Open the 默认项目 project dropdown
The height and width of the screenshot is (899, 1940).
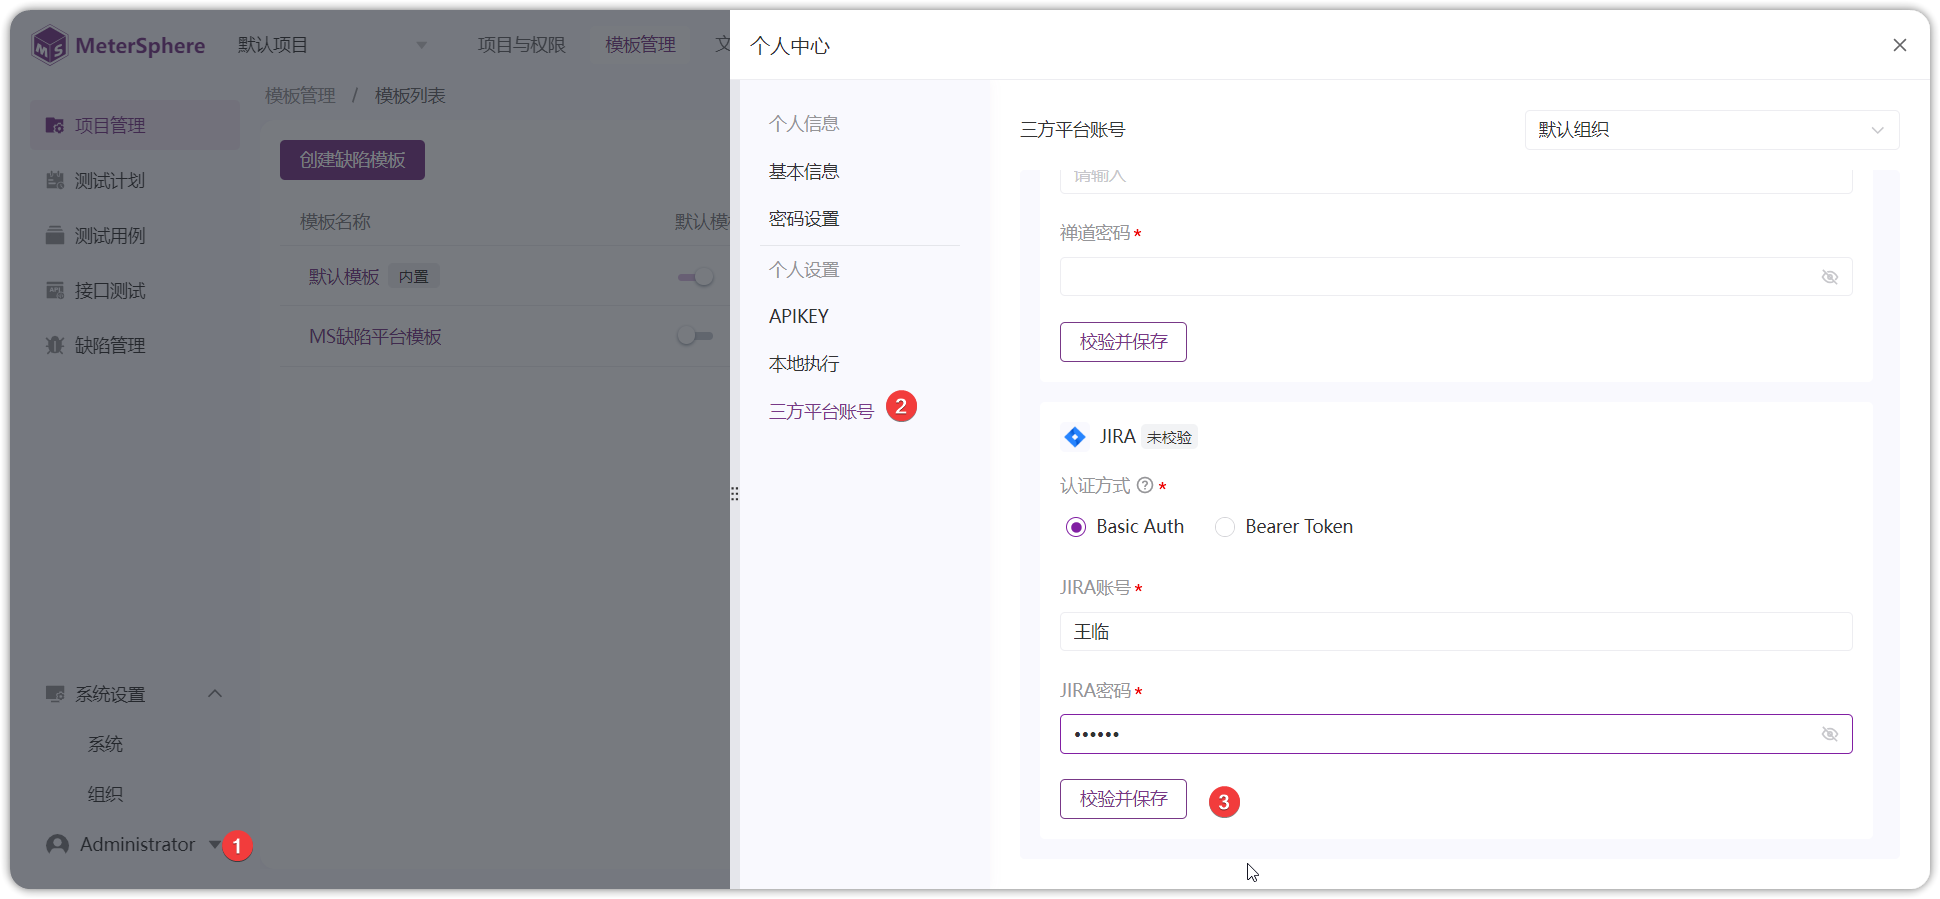(332, 45)
